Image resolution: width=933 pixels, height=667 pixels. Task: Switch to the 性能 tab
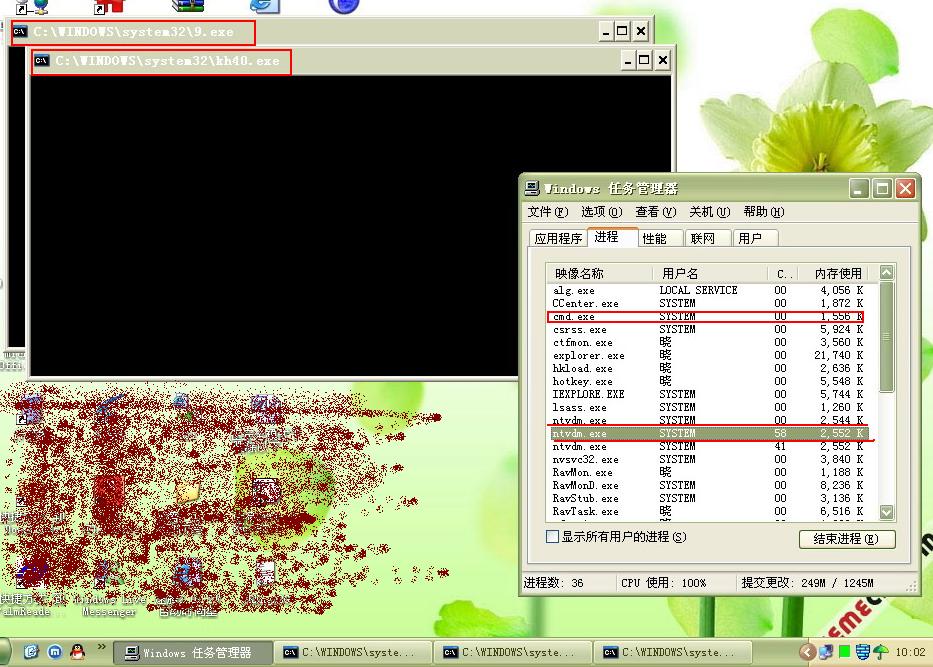[660, 239]
